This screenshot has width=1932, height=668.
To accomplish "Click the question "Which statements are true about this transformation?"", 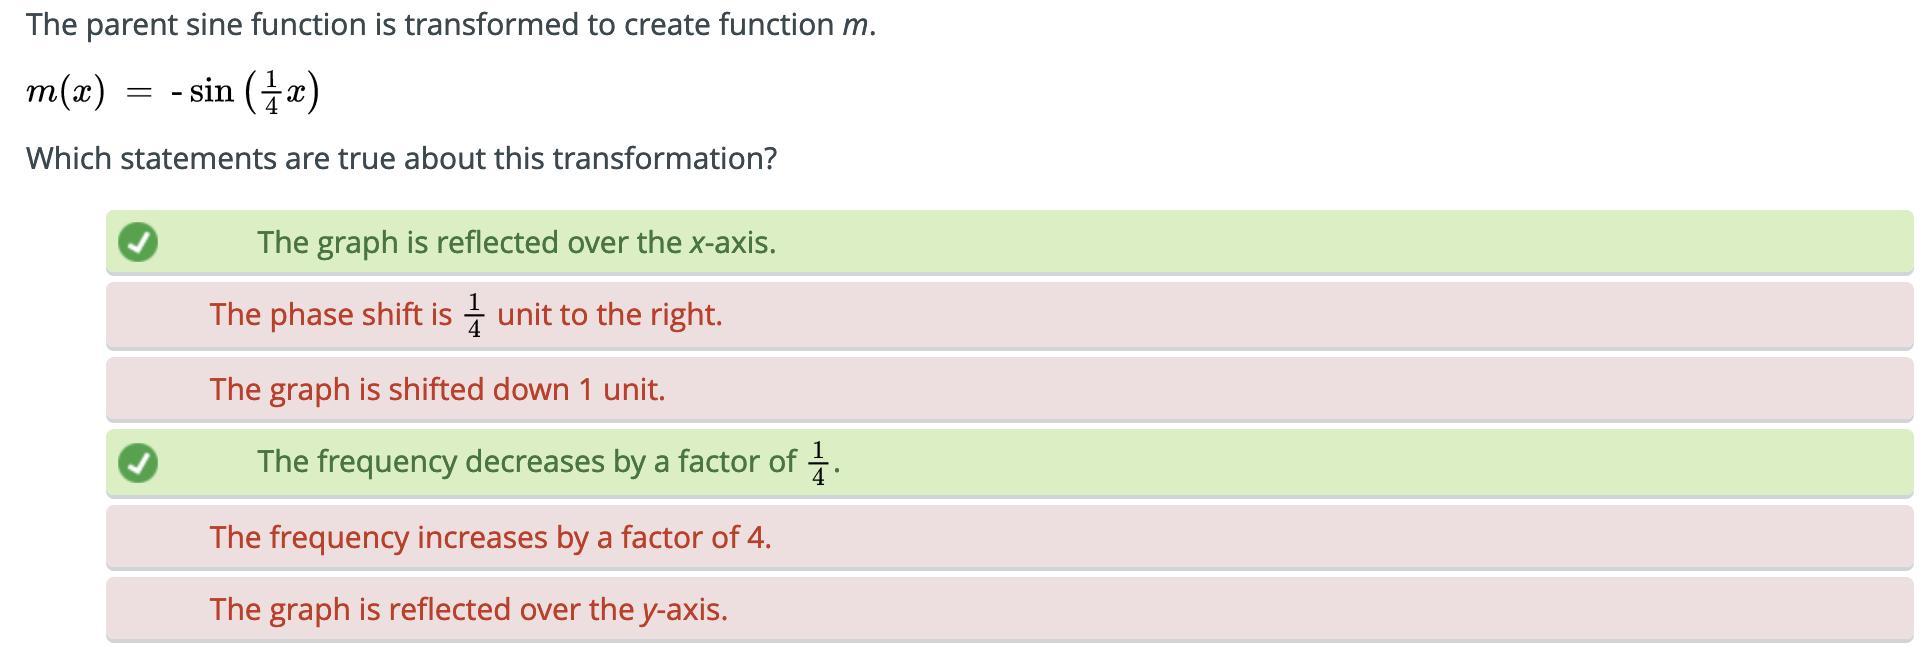I will pyautogui.click(x=401, y=158).
